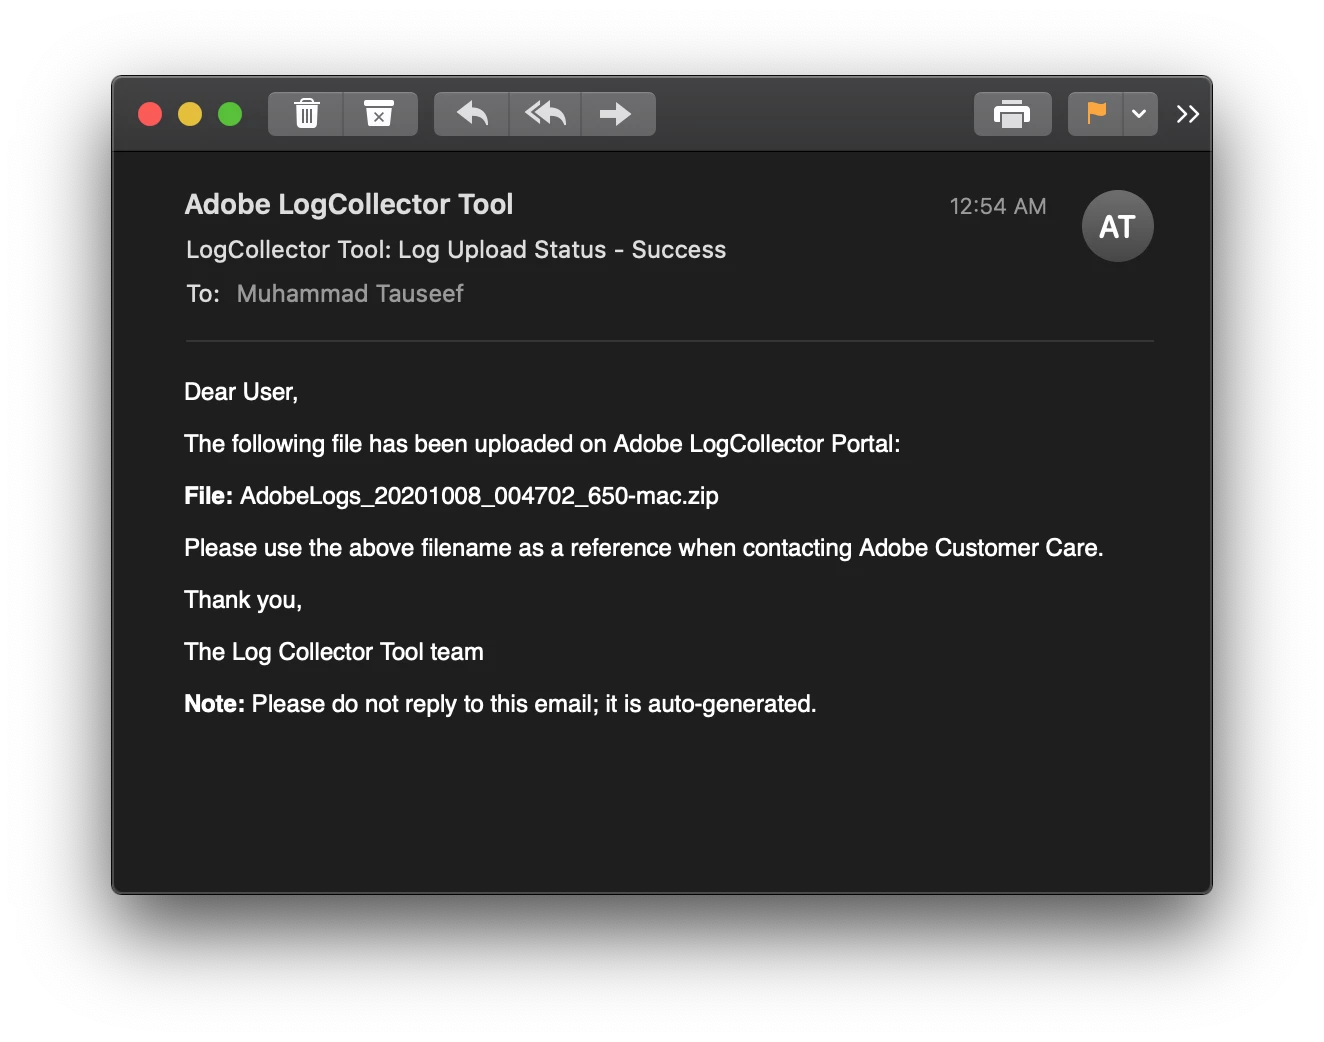This screenshot has height=1042, width=1324.
Task: Close the message window with red button
Action: (150, 114)
